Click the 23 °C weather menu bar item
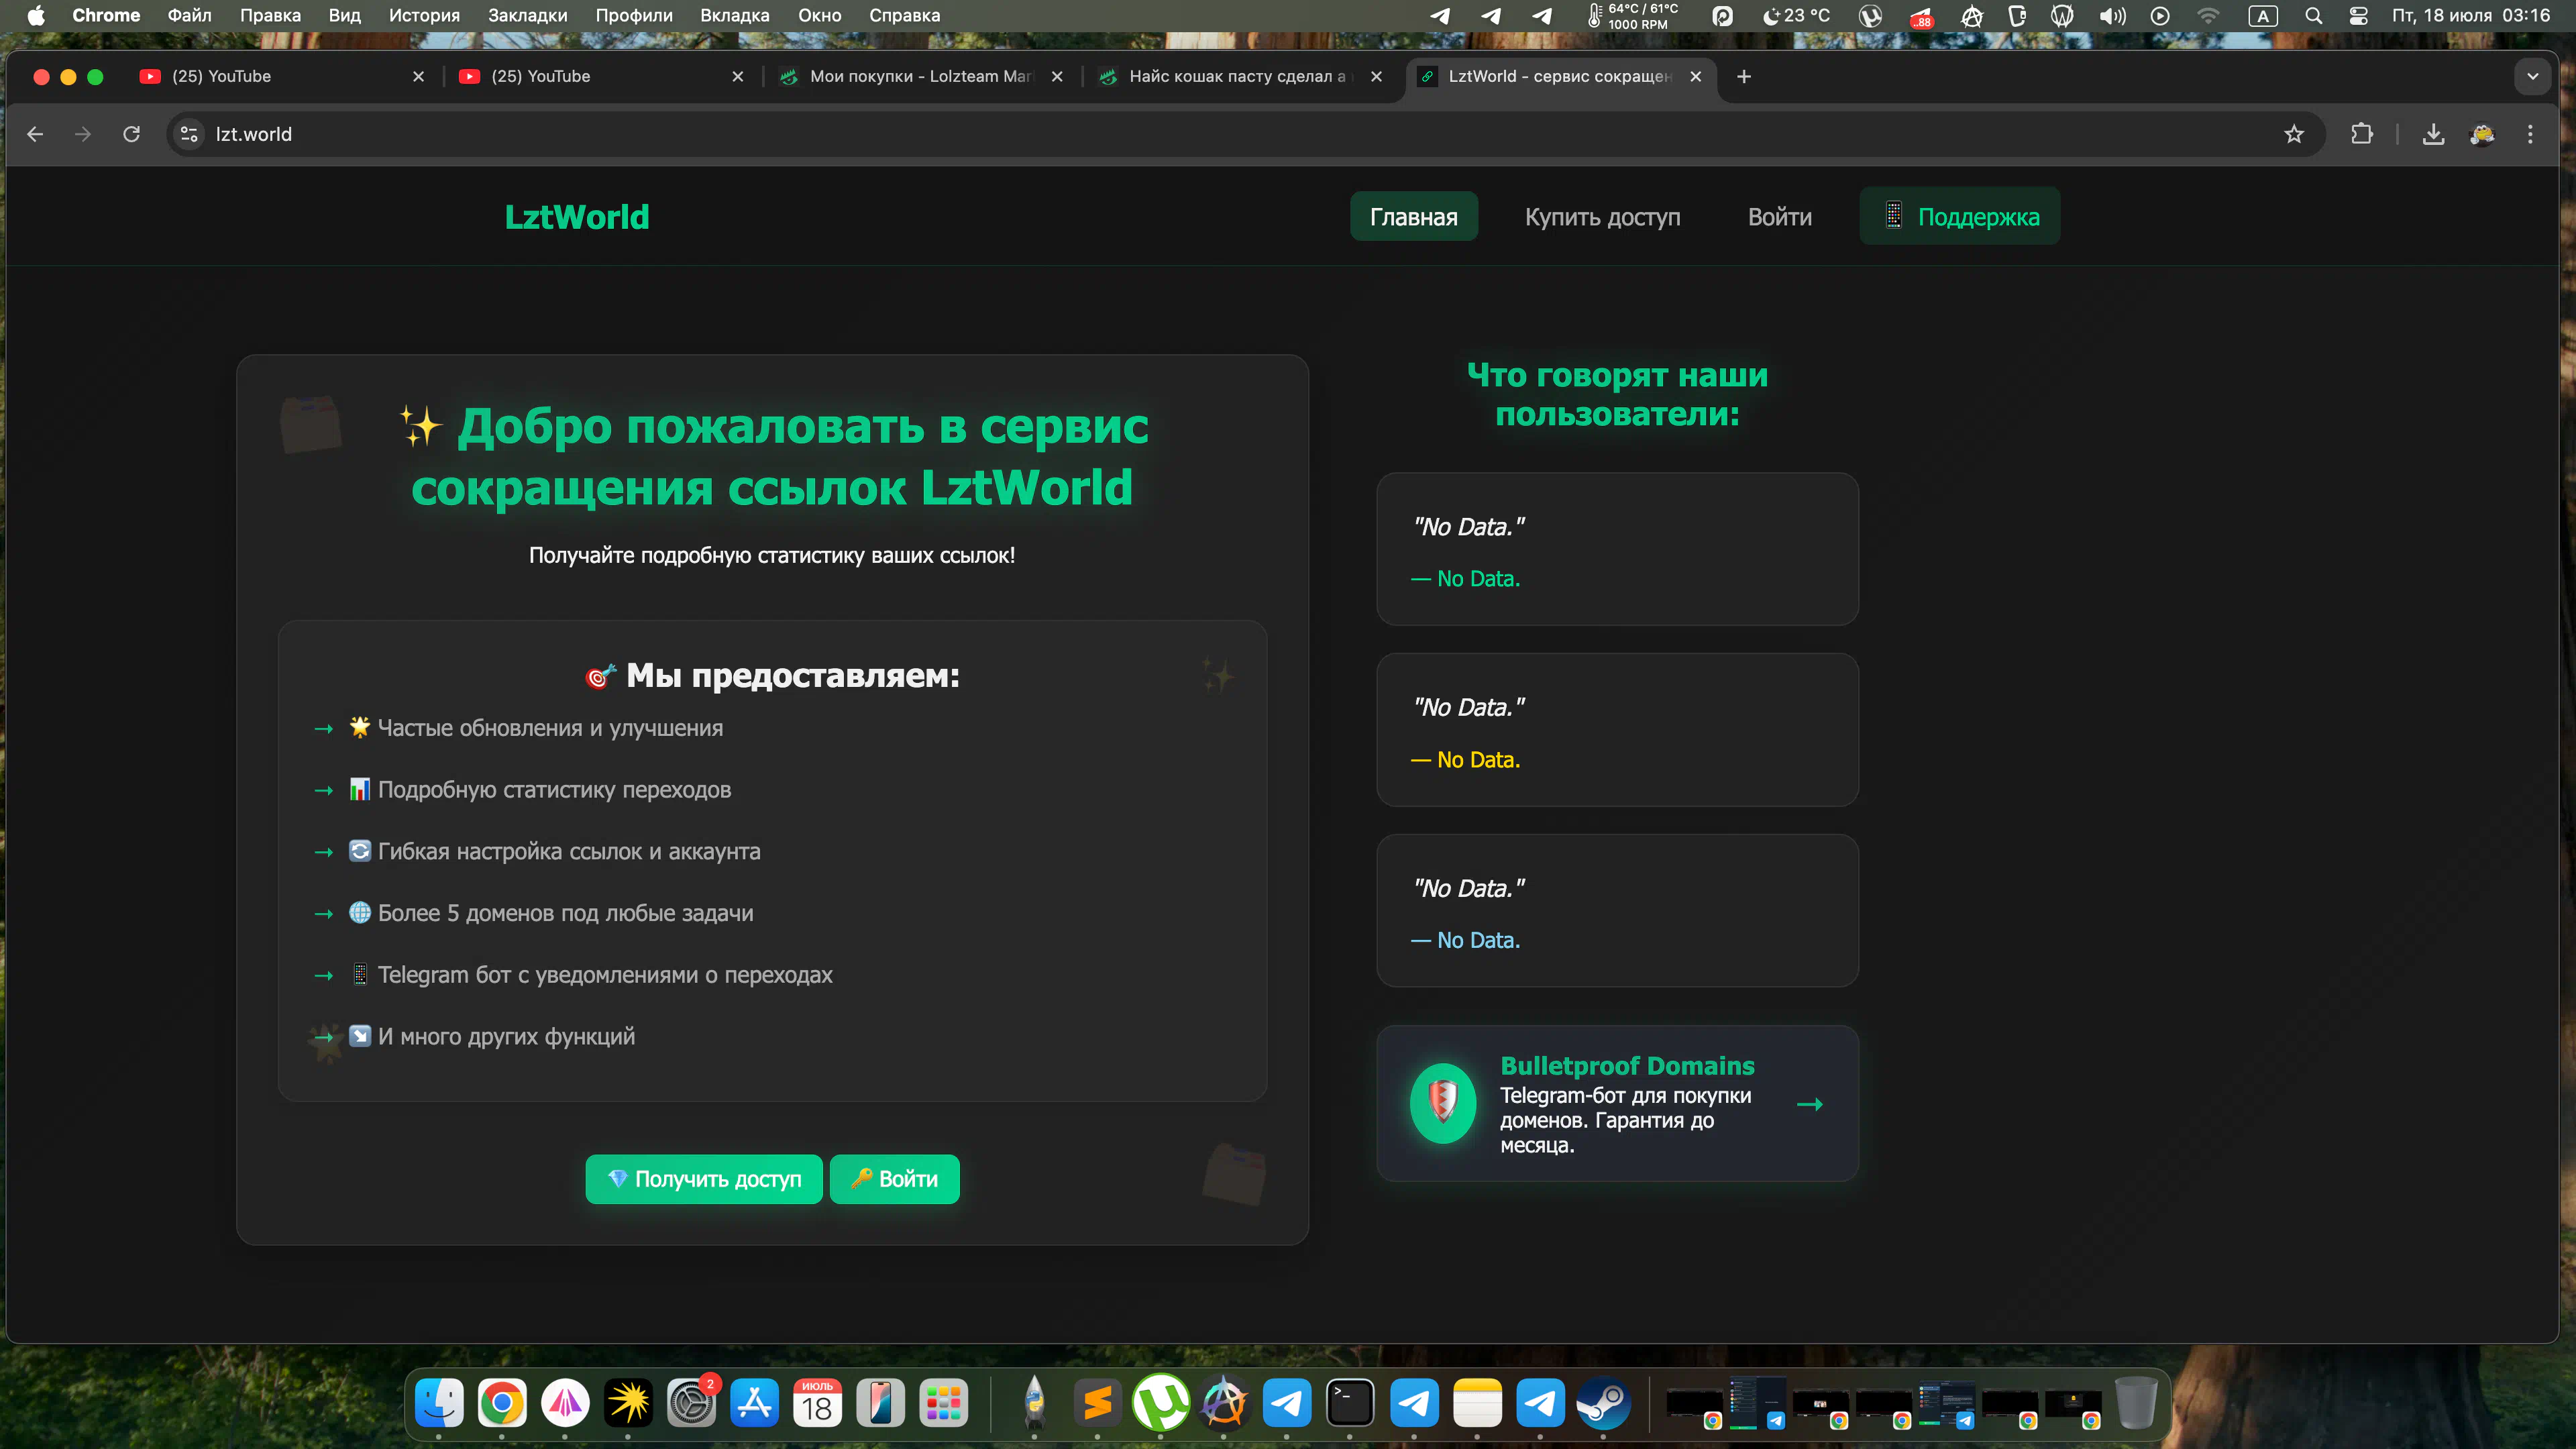Screen dimensions: 2576x1449 pos(1796,15)
